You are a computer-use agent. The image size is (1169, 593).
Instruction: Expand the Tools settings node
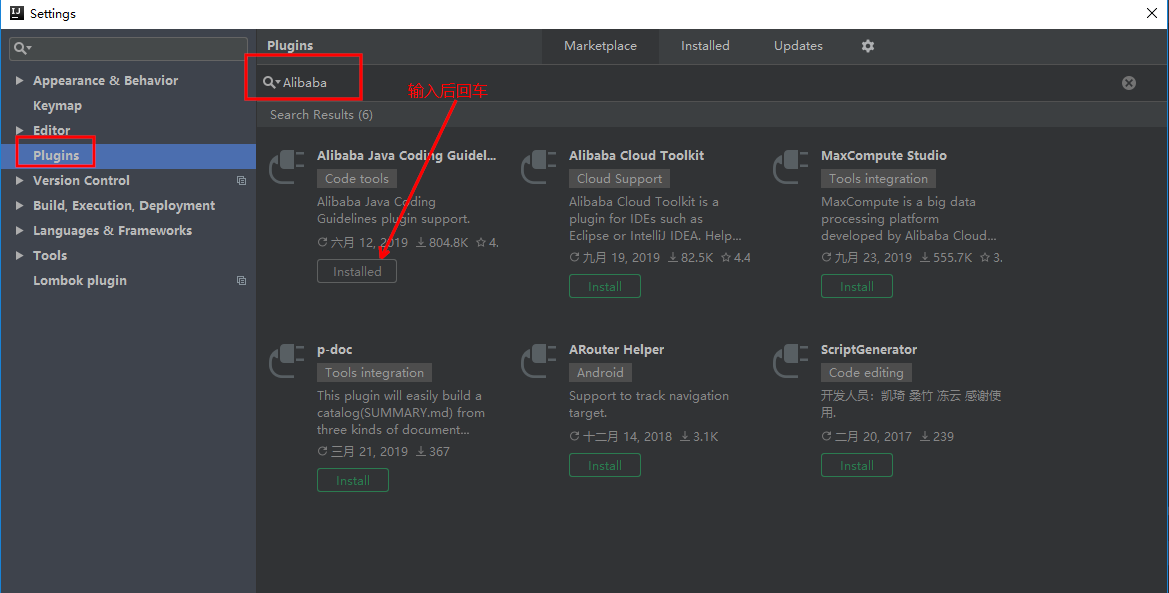pyautogui.click(x=19, y=256)
